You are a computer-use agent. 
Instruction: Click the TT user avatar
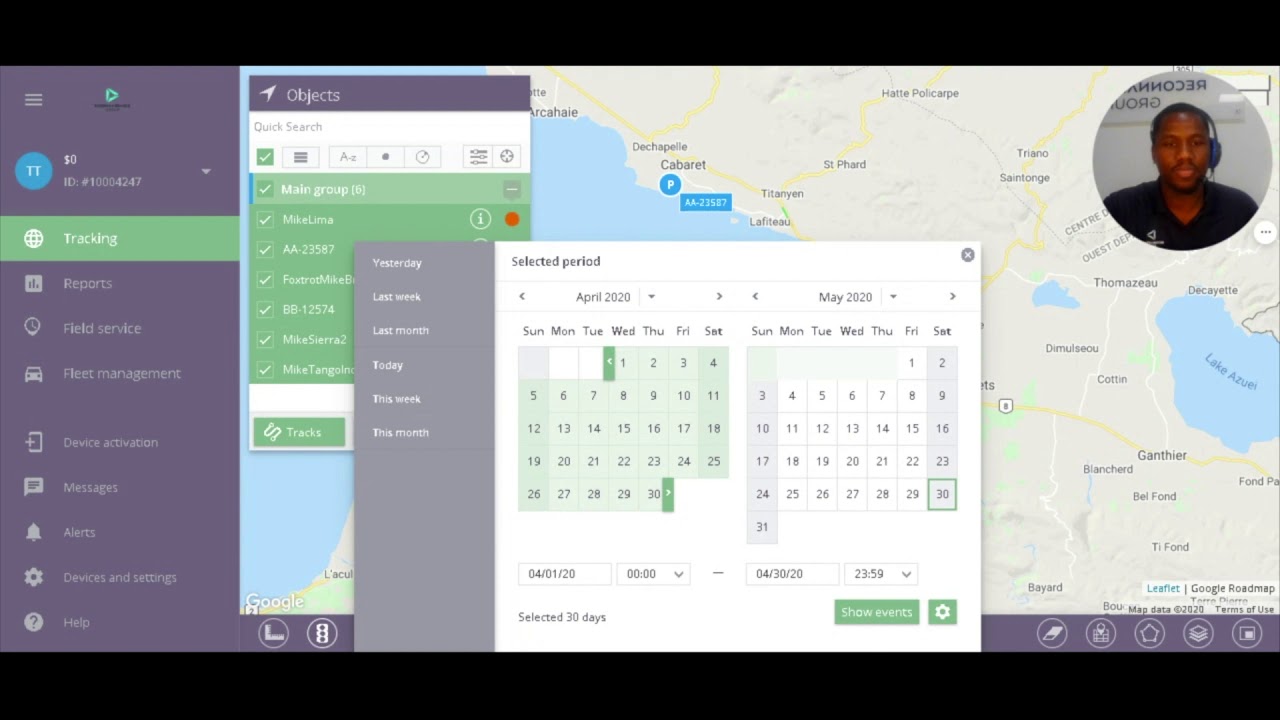(x=33, y=171)
